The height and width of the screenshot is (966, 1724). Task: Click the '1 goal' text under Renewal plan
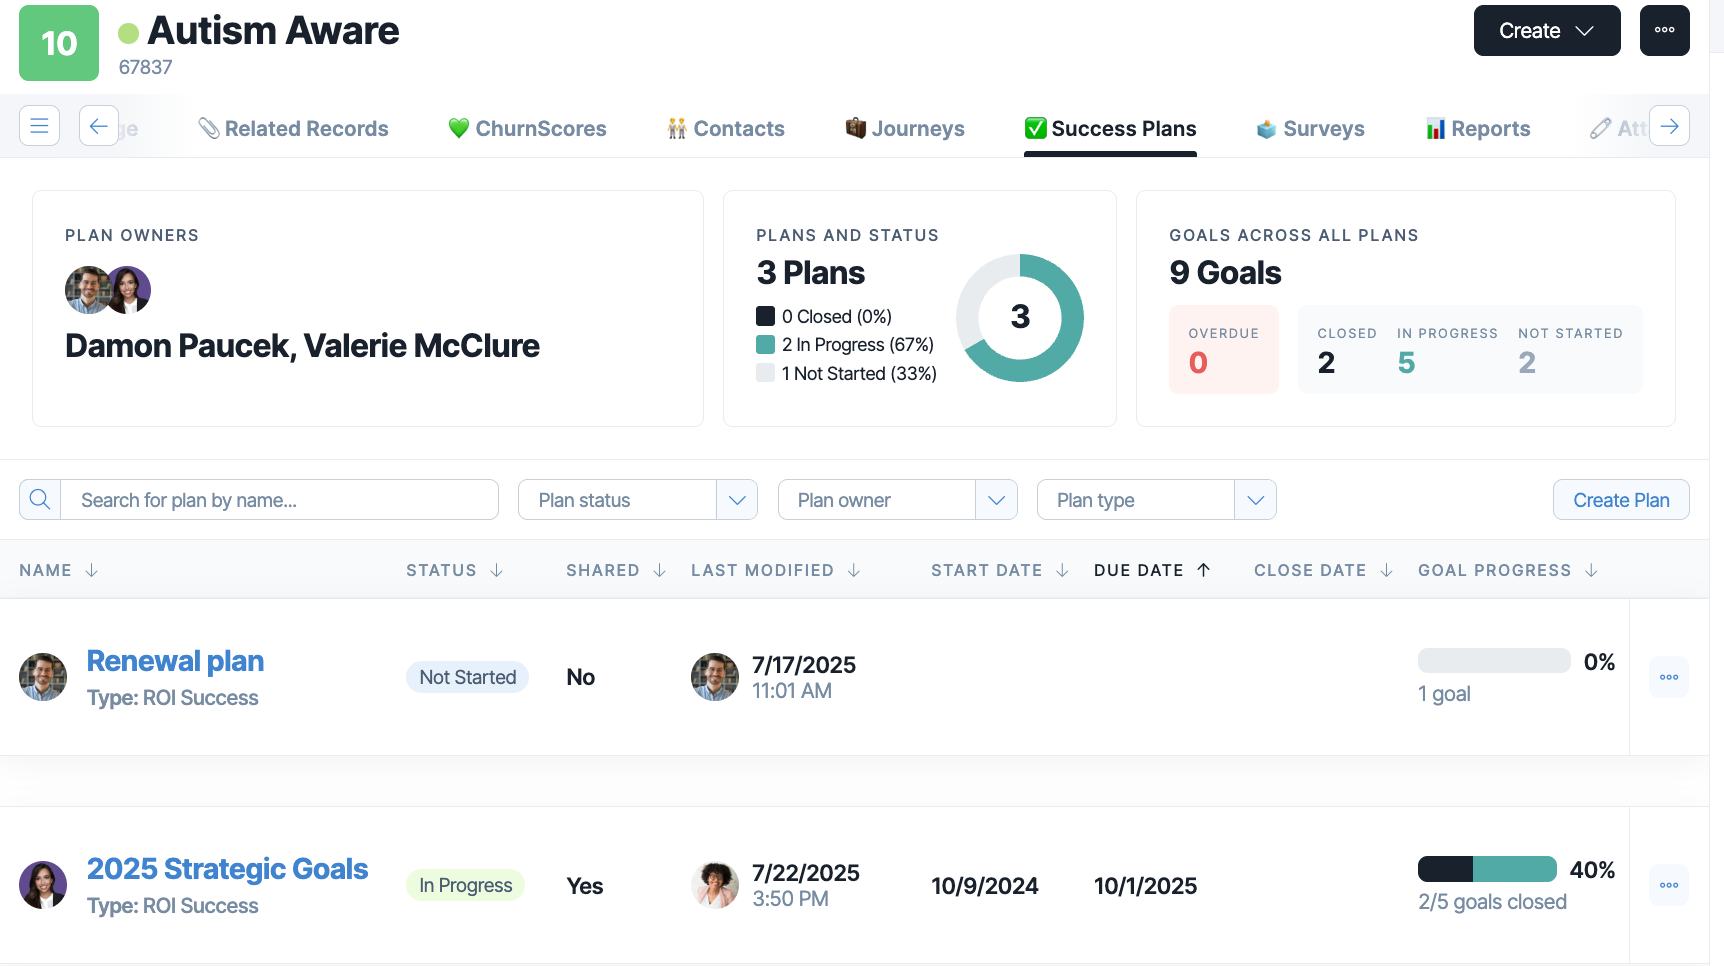[1444, 694]
